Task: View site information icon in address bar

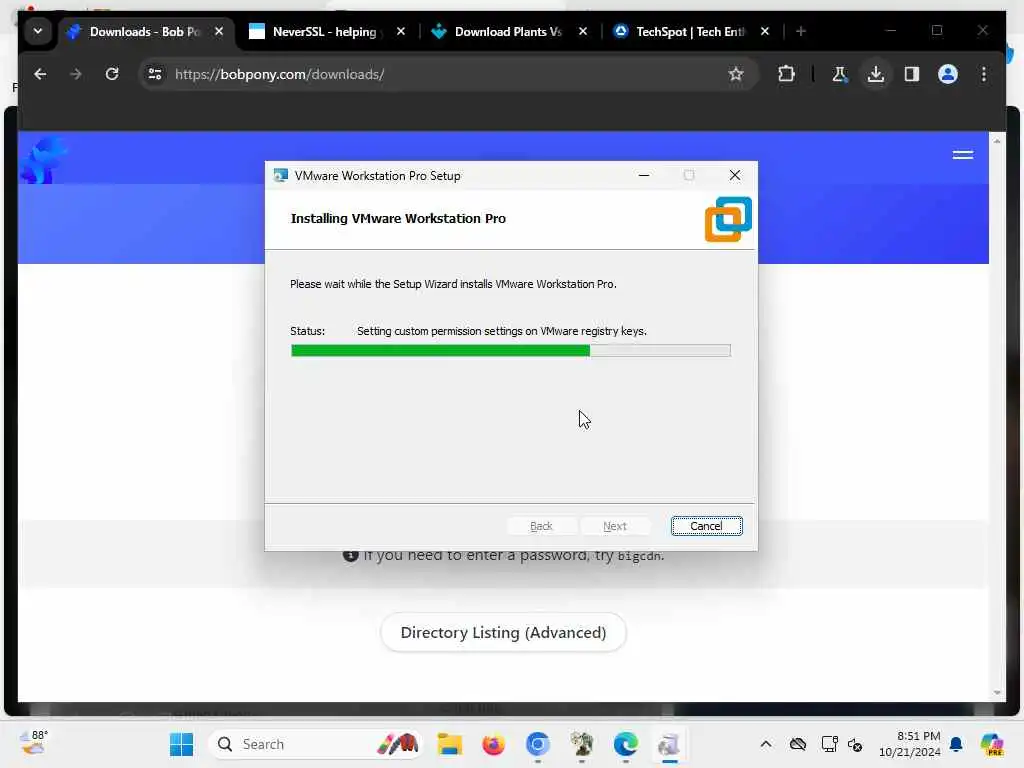Action: (155, 74)
